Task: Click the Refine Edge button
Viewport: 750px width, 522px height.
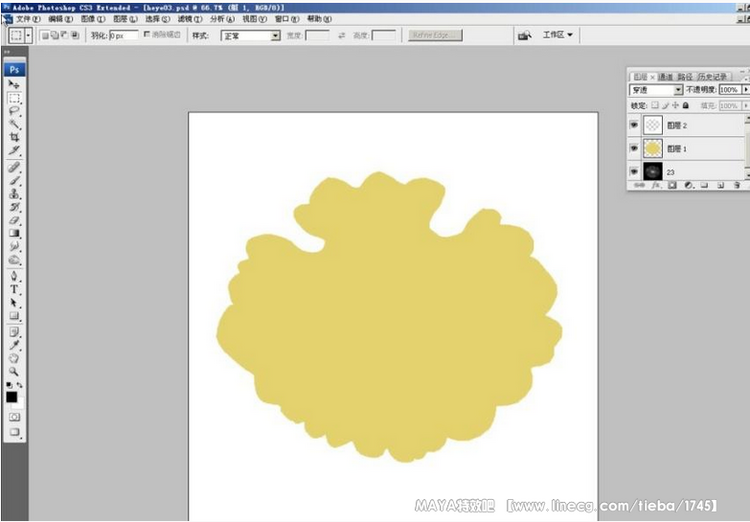Action: tap(435, 35)
